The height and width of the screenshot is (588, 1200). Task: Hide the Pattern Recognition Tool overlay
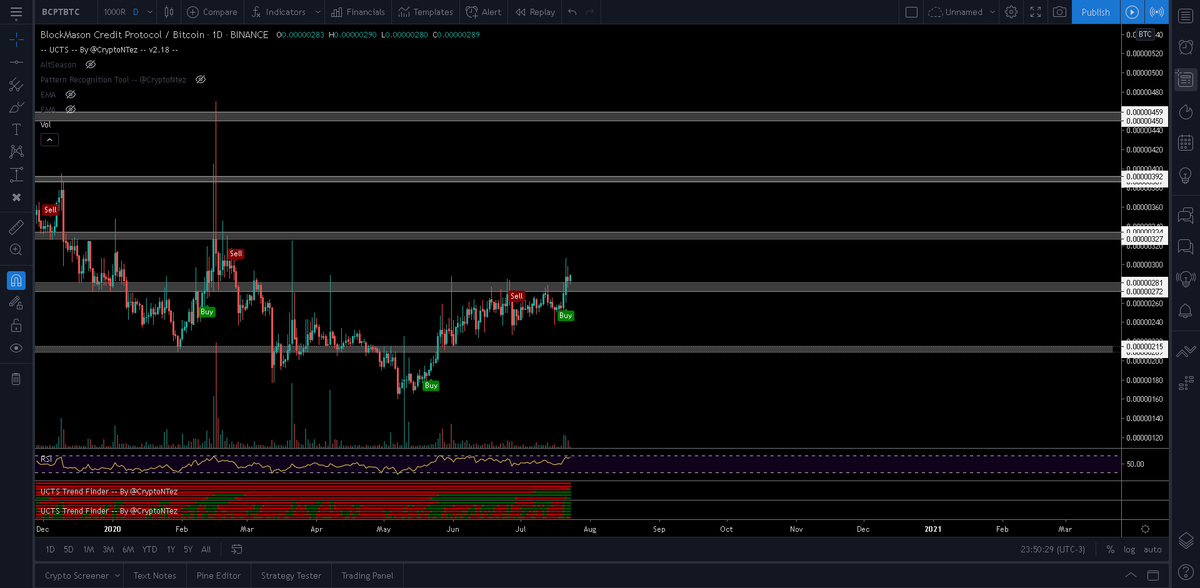pyautogui.click(x=200, y=79)
